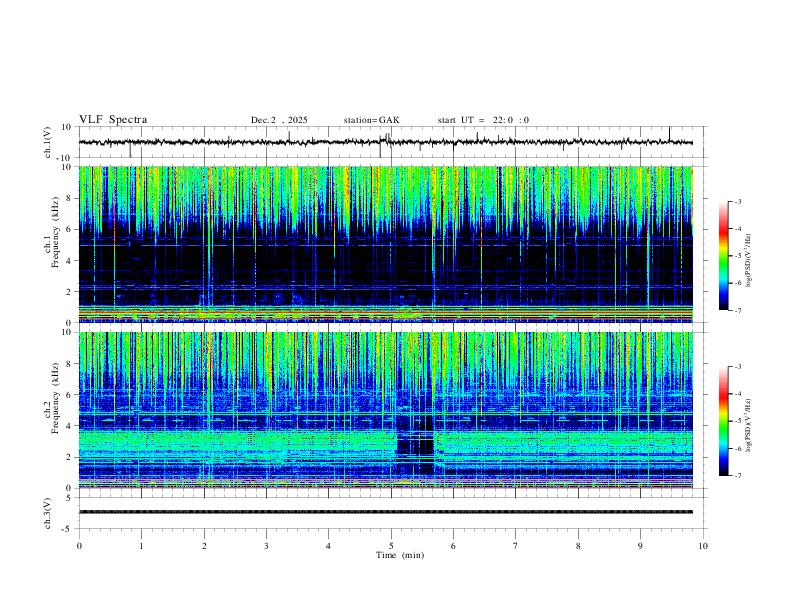
Task: Click the Time (min) axis label
Action: point(400,555)
